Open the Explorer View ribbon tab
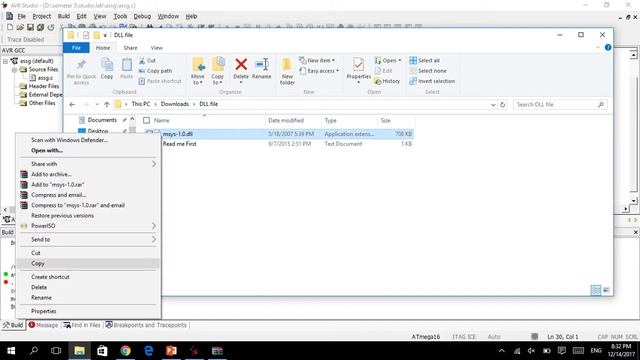 (x=156, y=48)
